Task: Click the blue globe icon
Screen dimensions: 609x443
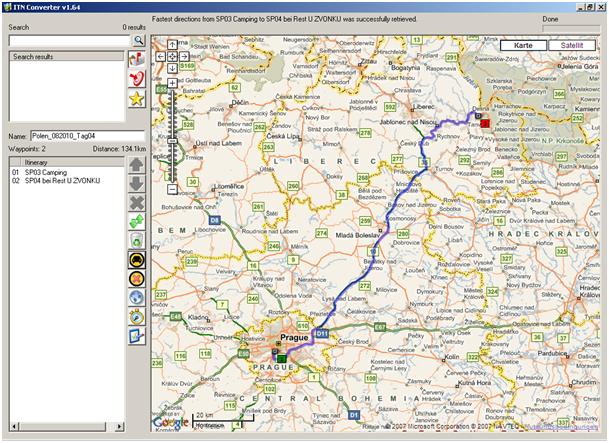Action: tap(137, 298)
